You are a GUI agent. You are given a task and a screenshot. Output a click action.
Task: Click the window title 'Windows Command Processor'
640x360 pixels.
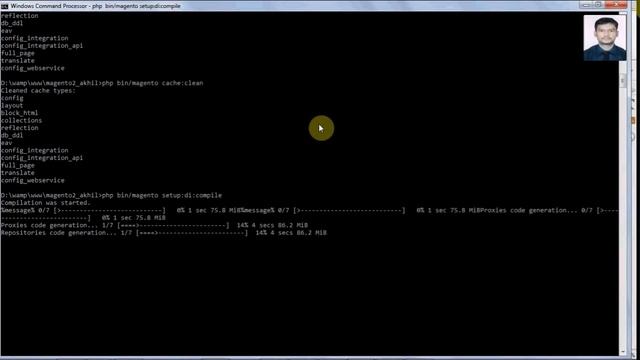click(49, 6)
